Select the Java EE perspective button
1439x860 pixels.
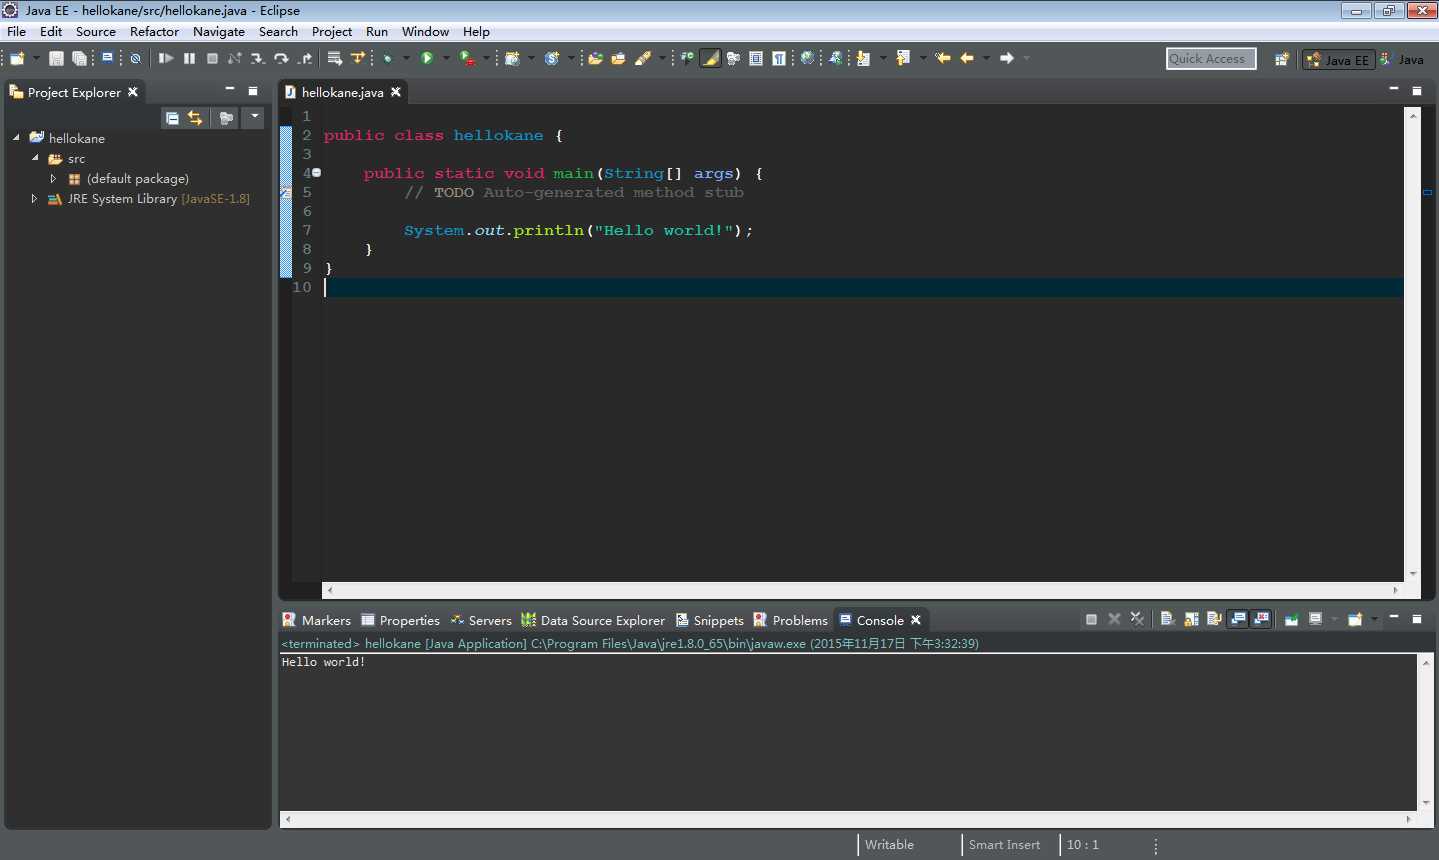(x=1338, y=60)
